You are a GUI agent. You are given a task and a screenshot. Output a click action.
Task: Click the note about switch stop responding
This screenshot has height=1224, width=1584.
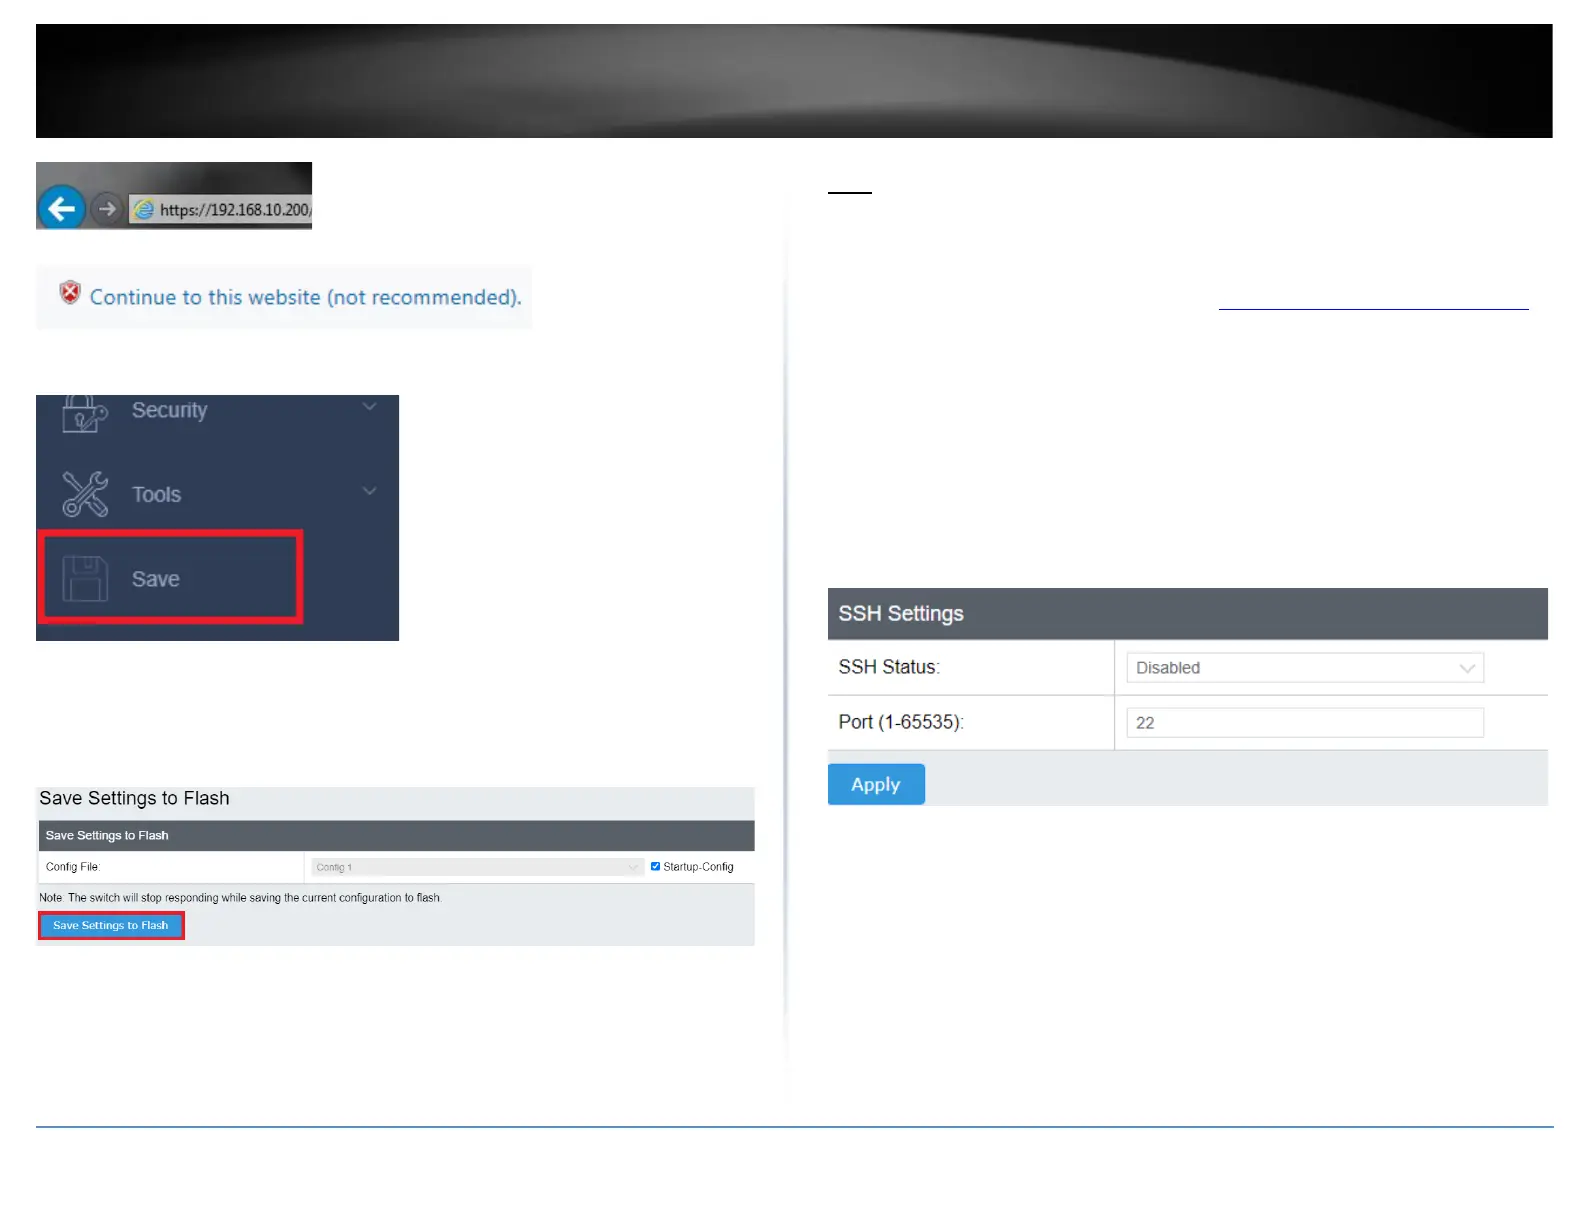pos(240,898)
